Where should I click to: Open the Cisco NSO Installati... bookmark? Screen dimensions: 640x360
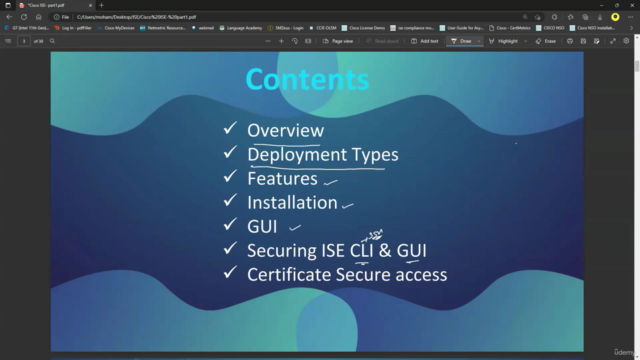592,28
